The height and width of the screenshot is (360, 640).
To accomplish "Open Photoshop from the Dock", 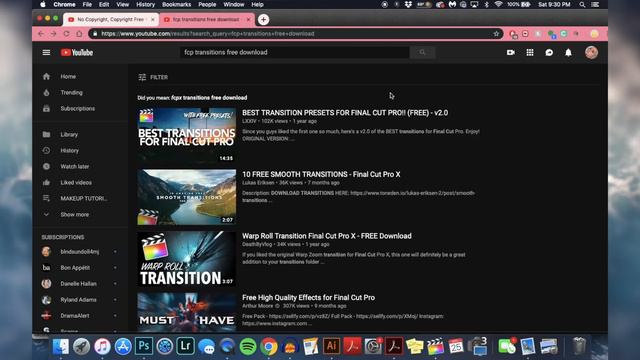I will click(144, 346).
